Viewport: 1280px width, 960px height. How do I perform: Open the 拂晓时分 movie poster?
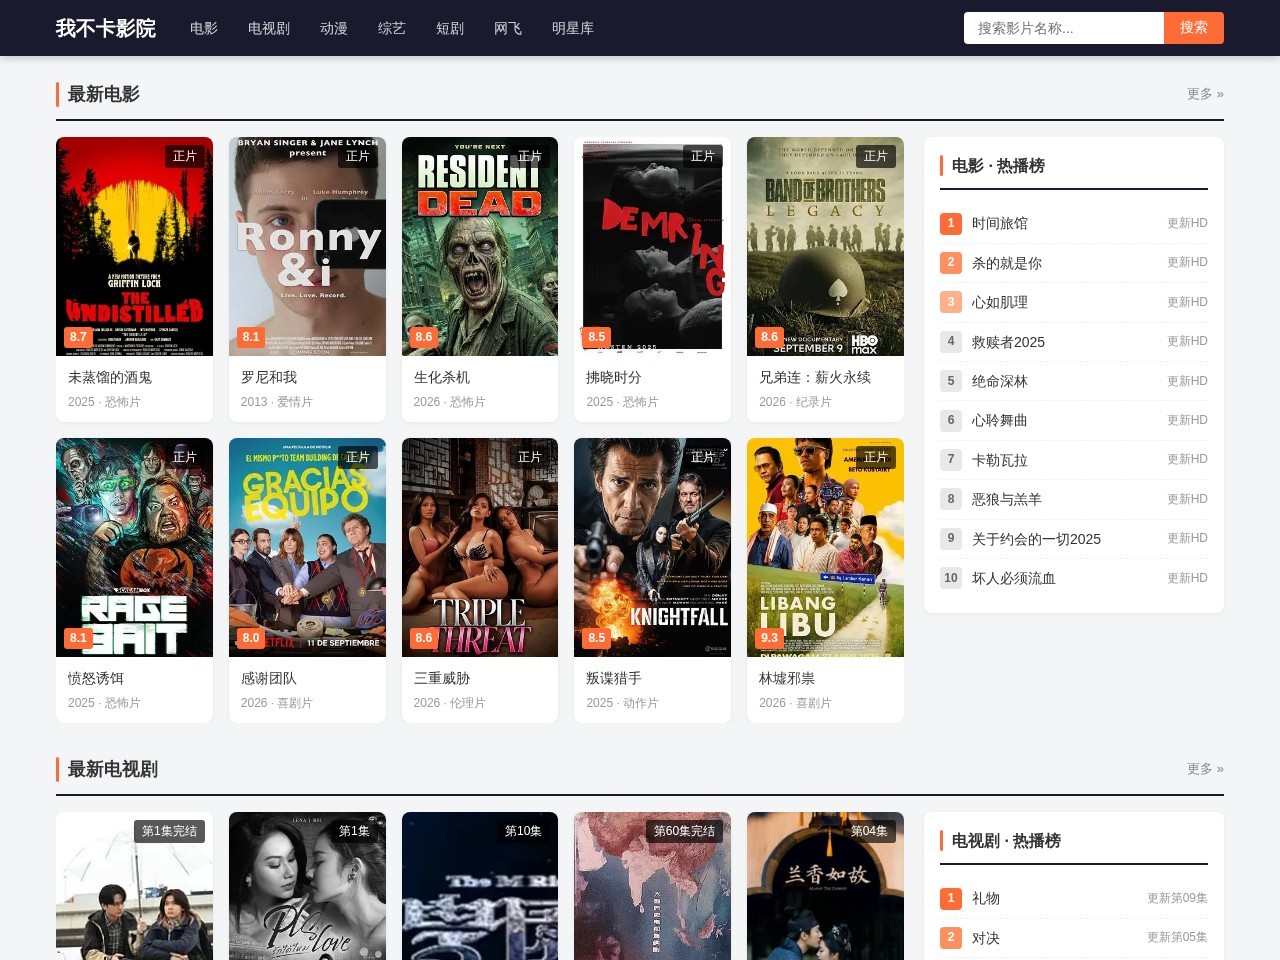tap(652, 246)
